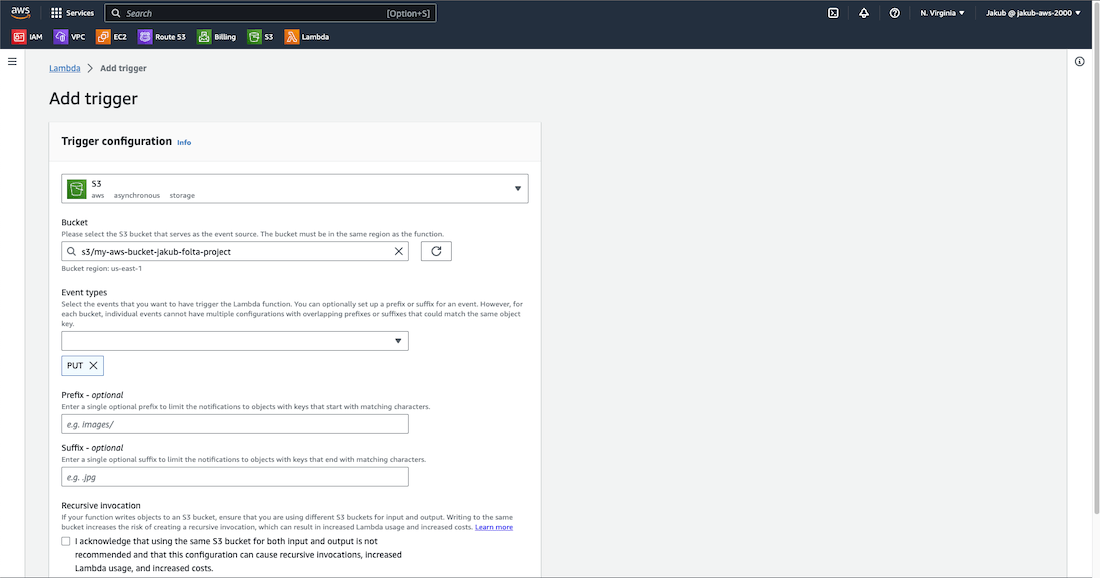Open the notifications bell
1100x578 pixels.
point(864,13)
